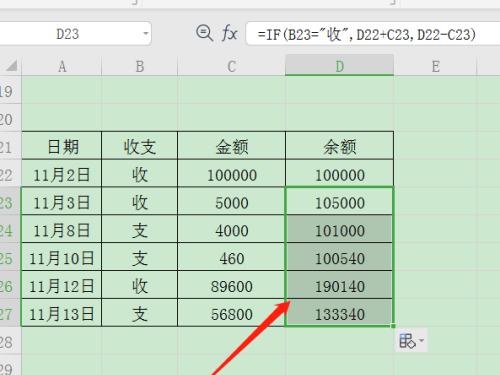The width and height of the screenshot is (500, 375).
Task: Open auto fill options dropdown arrow
Action: tap(421, 341)
